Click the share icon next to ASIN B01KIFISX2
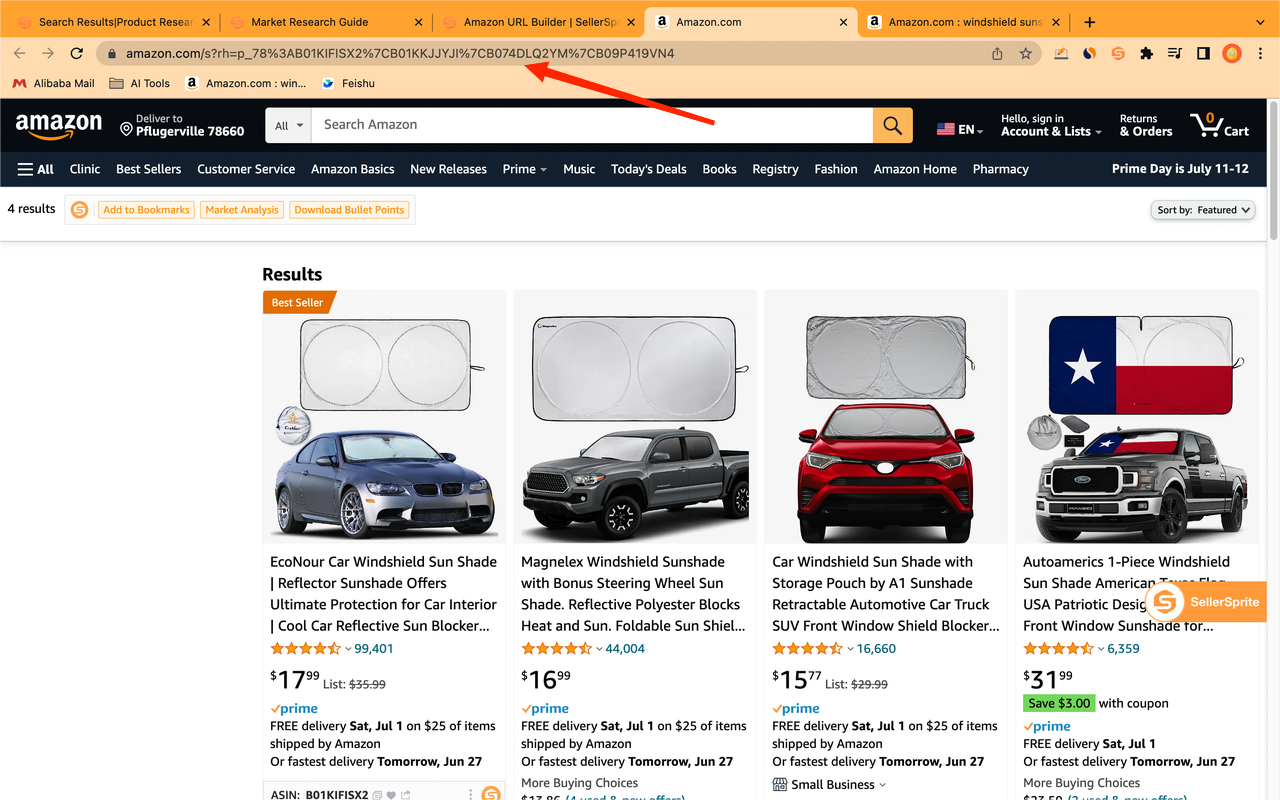 [407, 795]
